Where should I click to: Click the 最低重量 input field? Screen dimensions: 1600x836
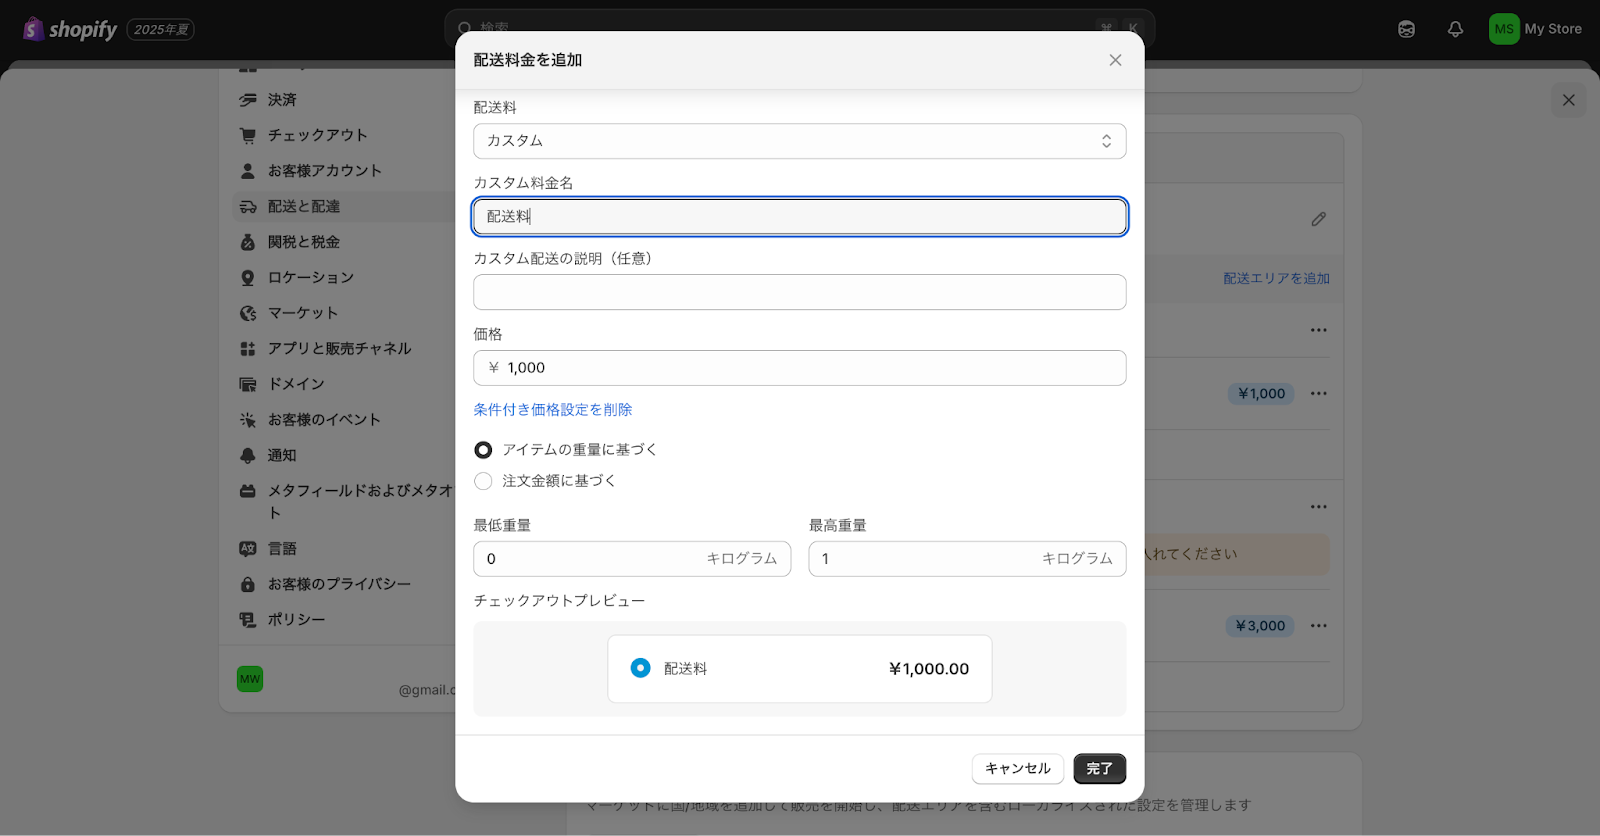pos(632,559)
